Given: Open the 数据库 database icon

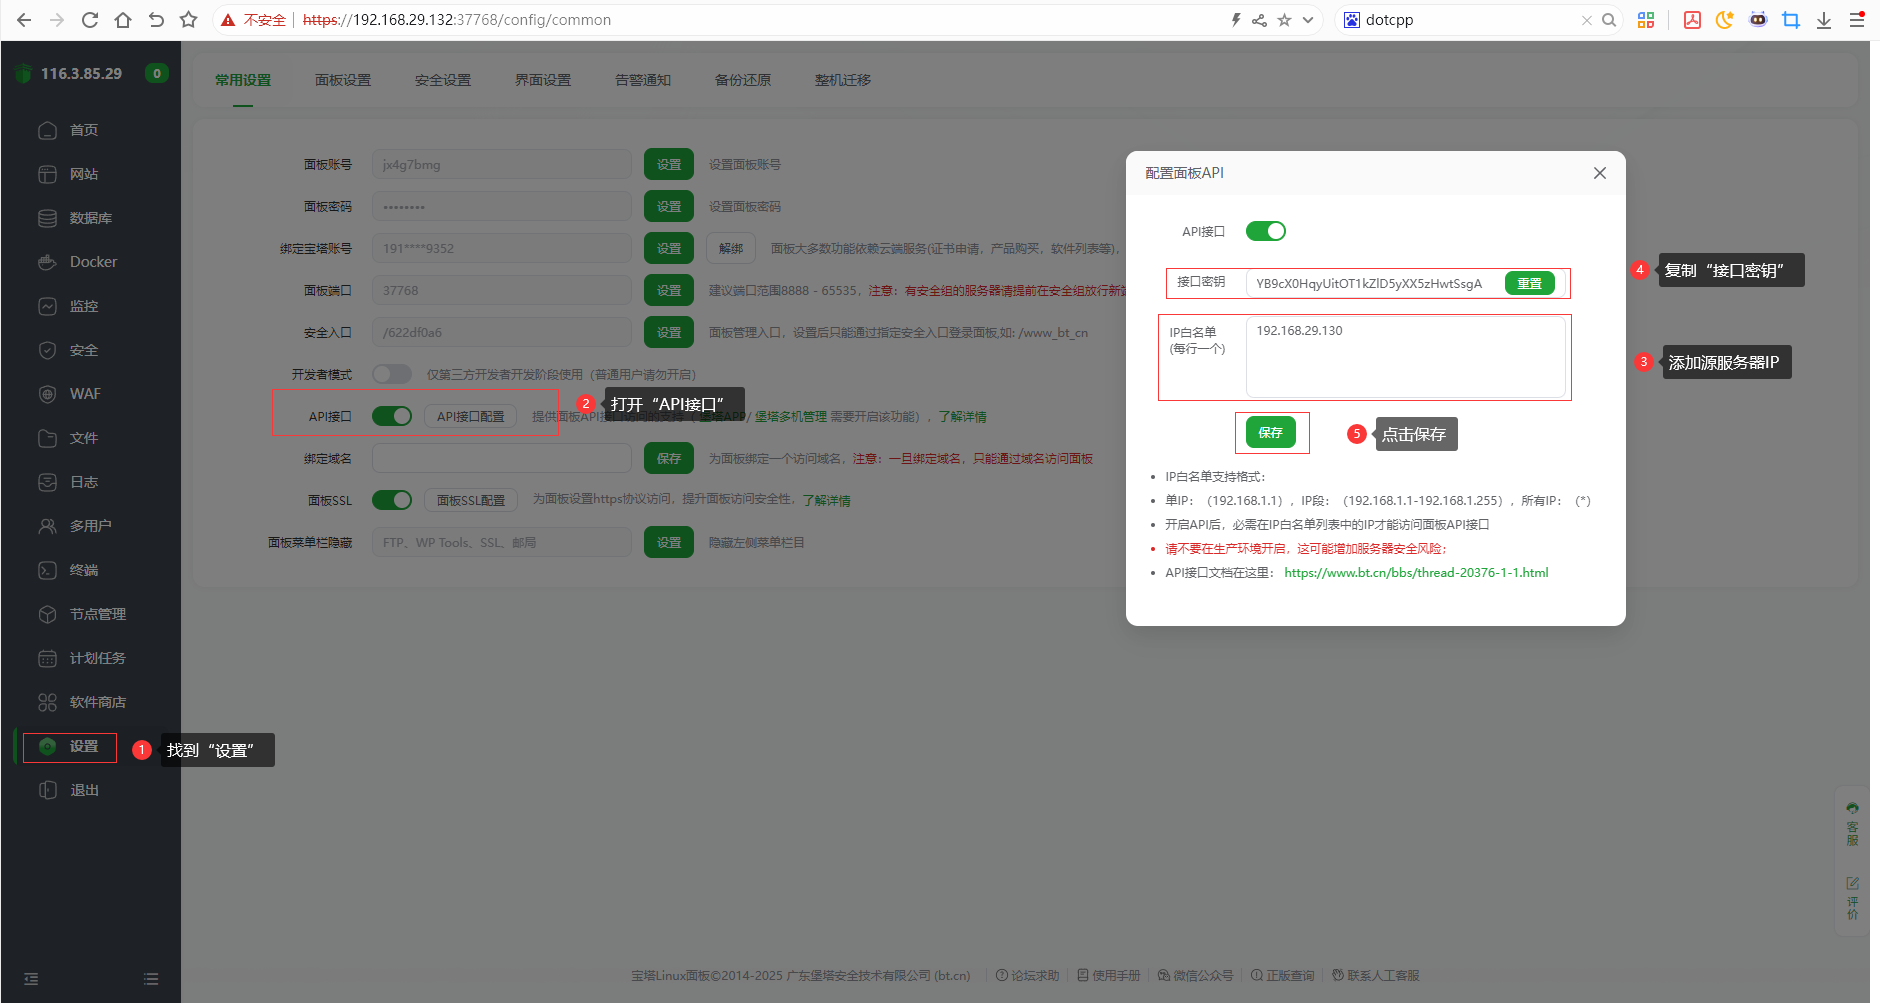Looking at the screenshot, I should point(47,218).
